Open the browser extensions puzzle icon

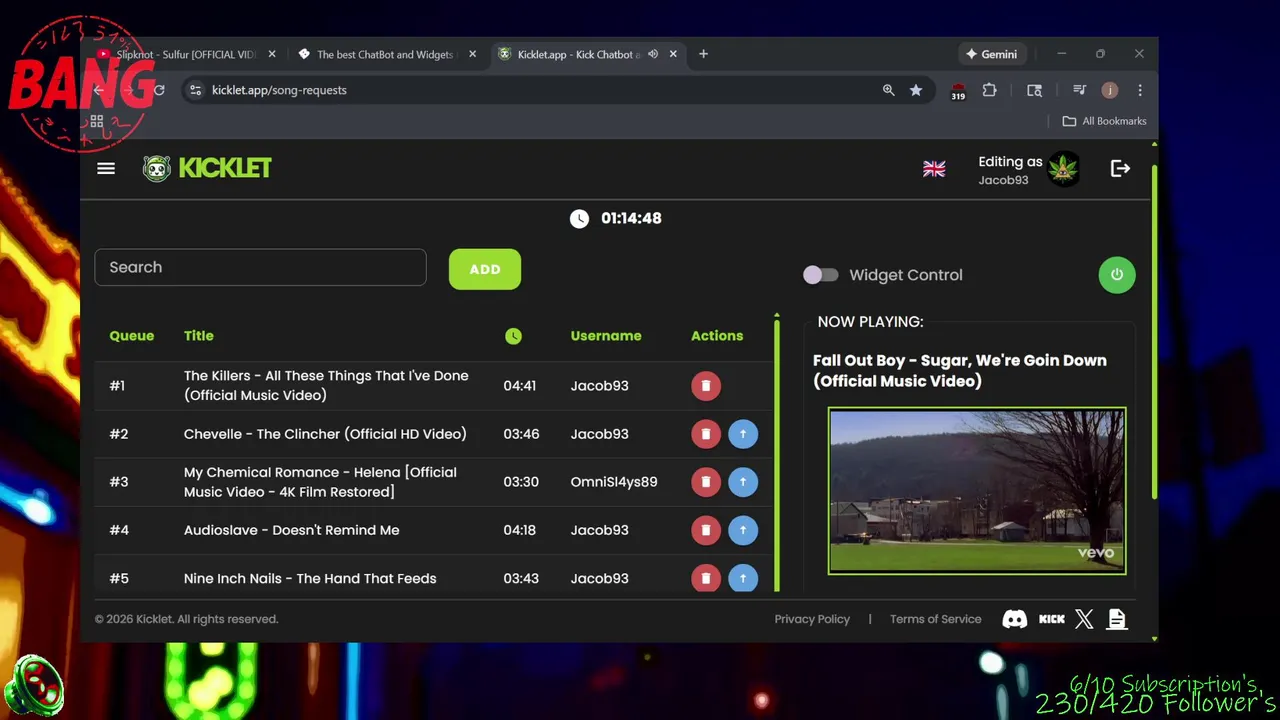tap(989, 90)
